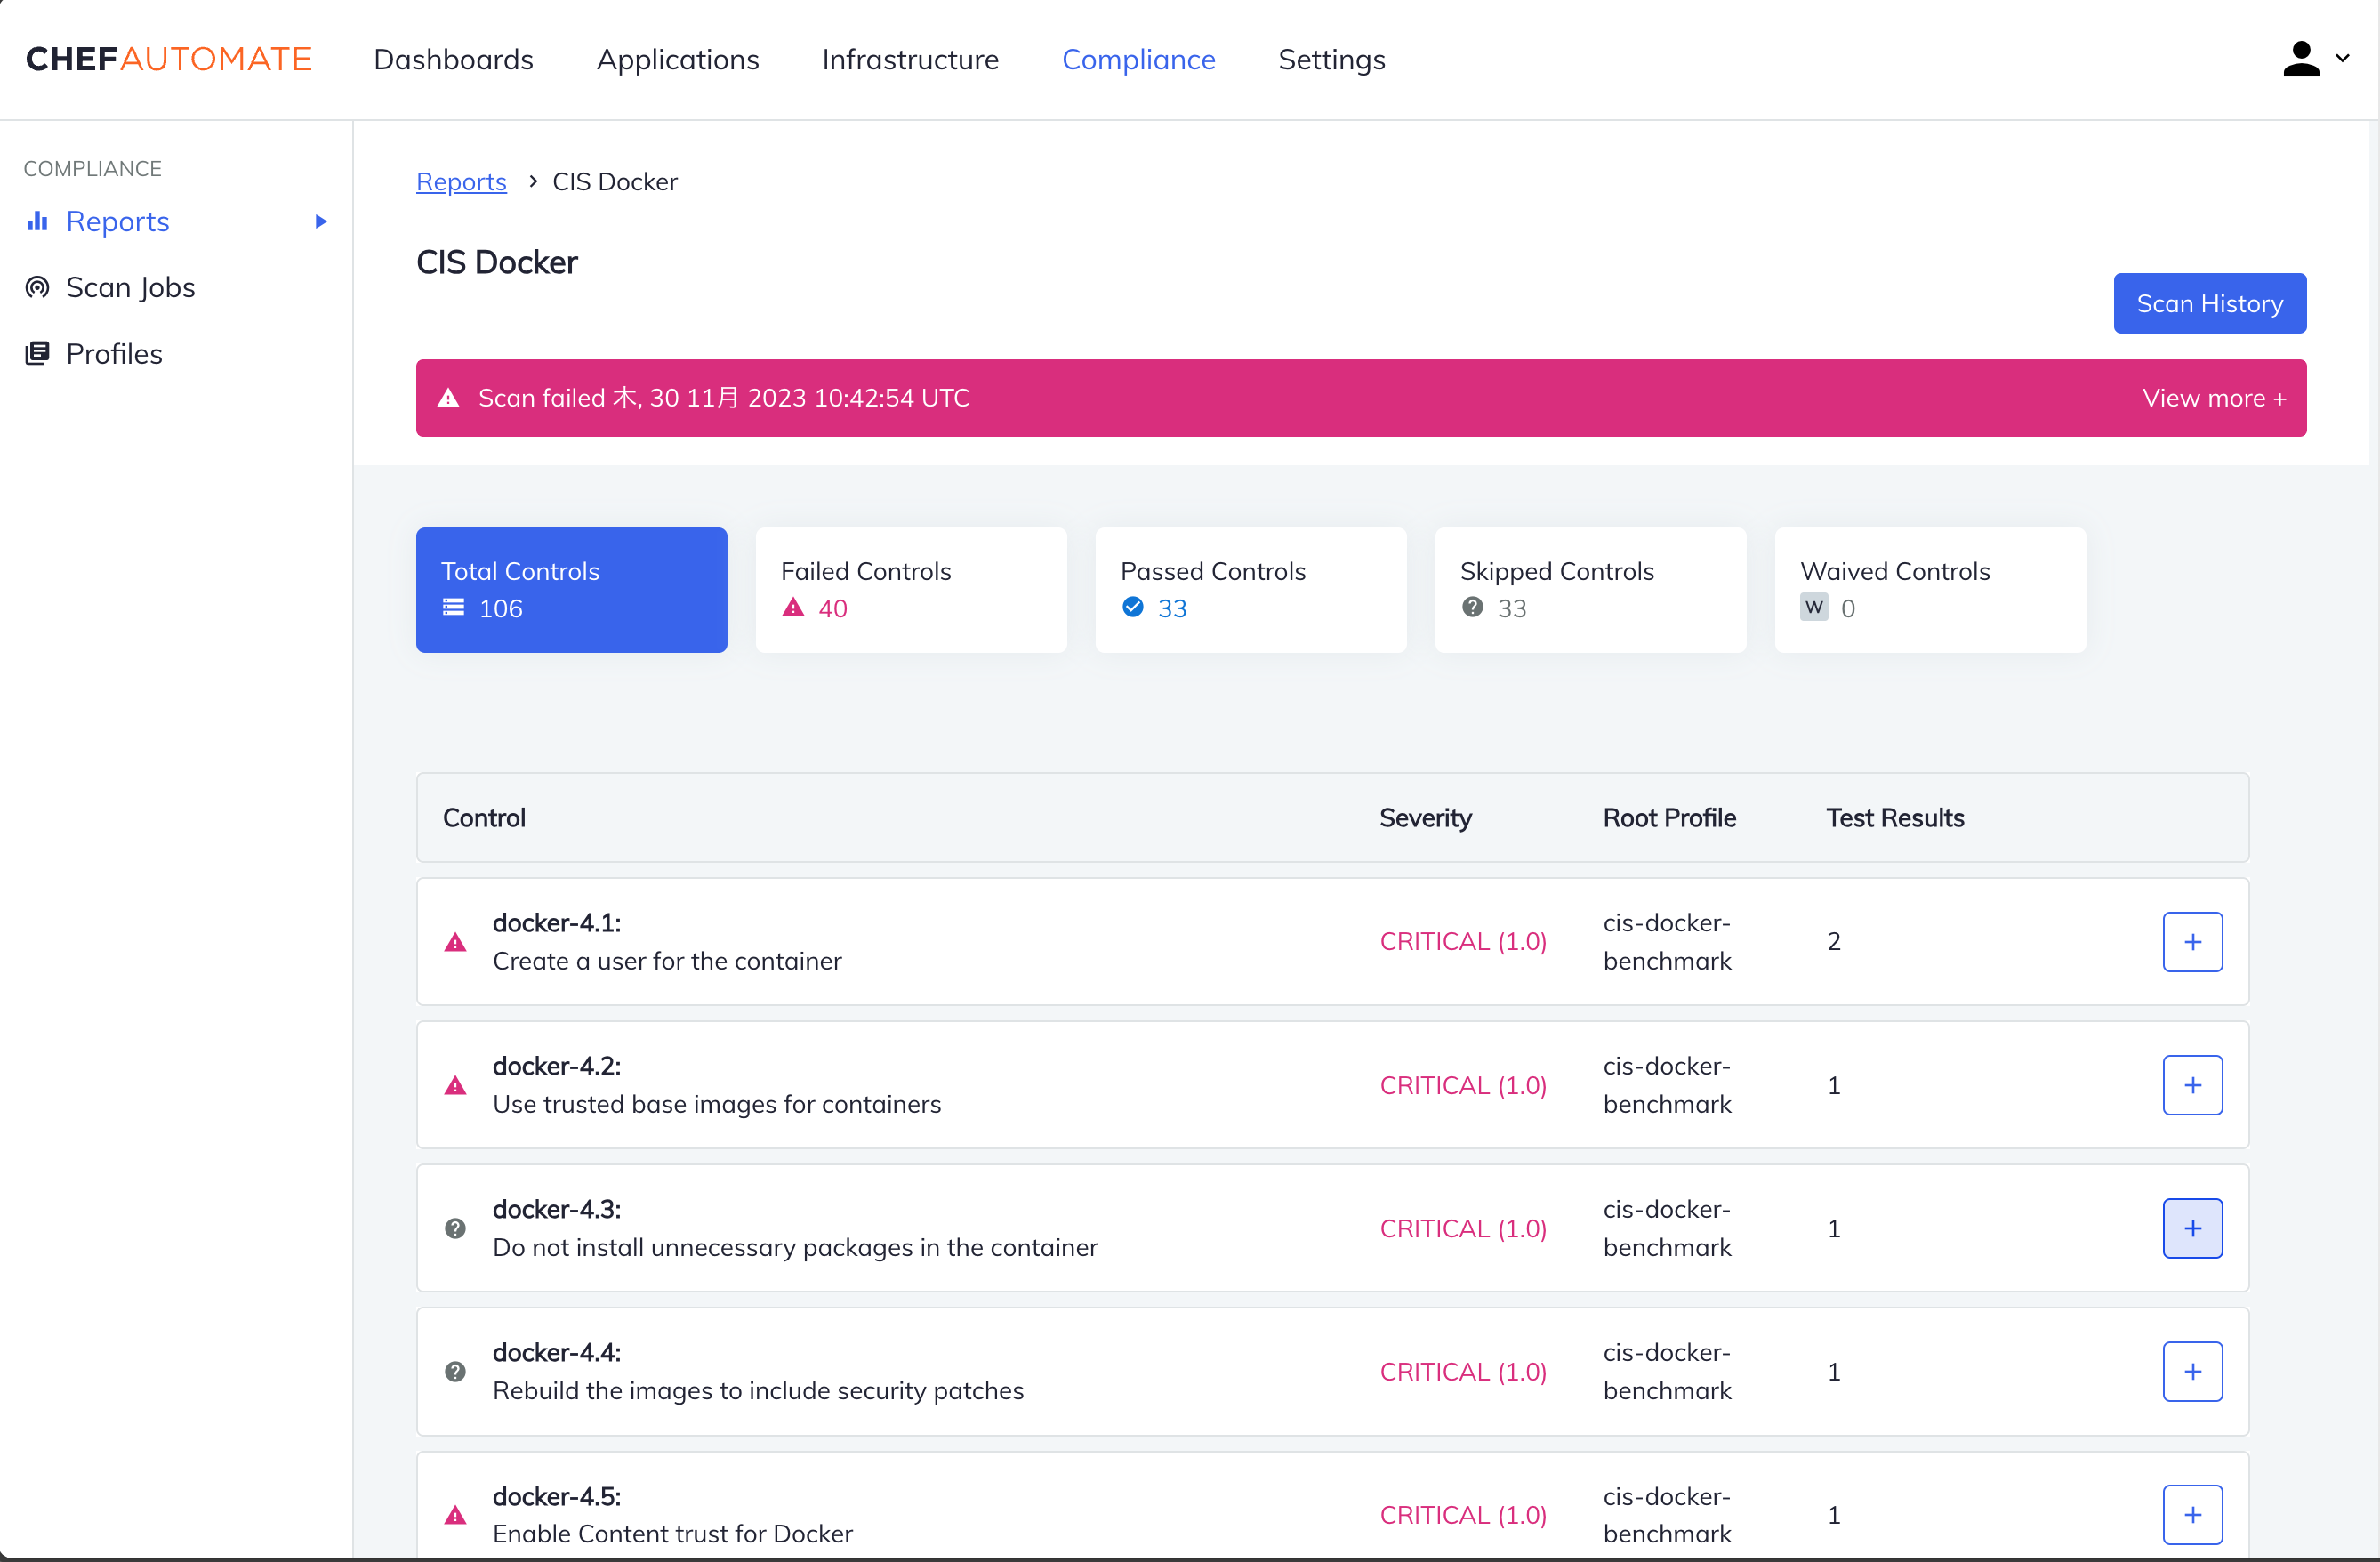Click the Total Controls list icon

coord(454,607)
